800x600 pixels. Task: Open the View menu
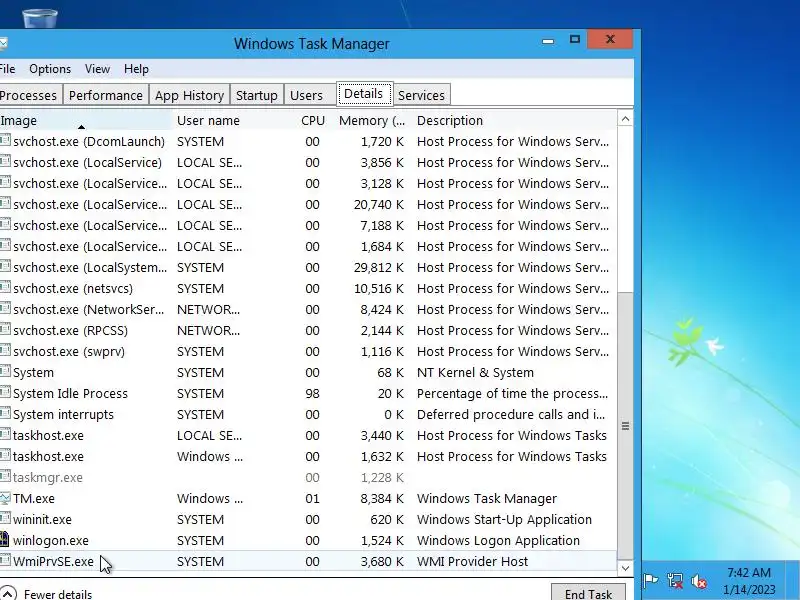[97, 69]
